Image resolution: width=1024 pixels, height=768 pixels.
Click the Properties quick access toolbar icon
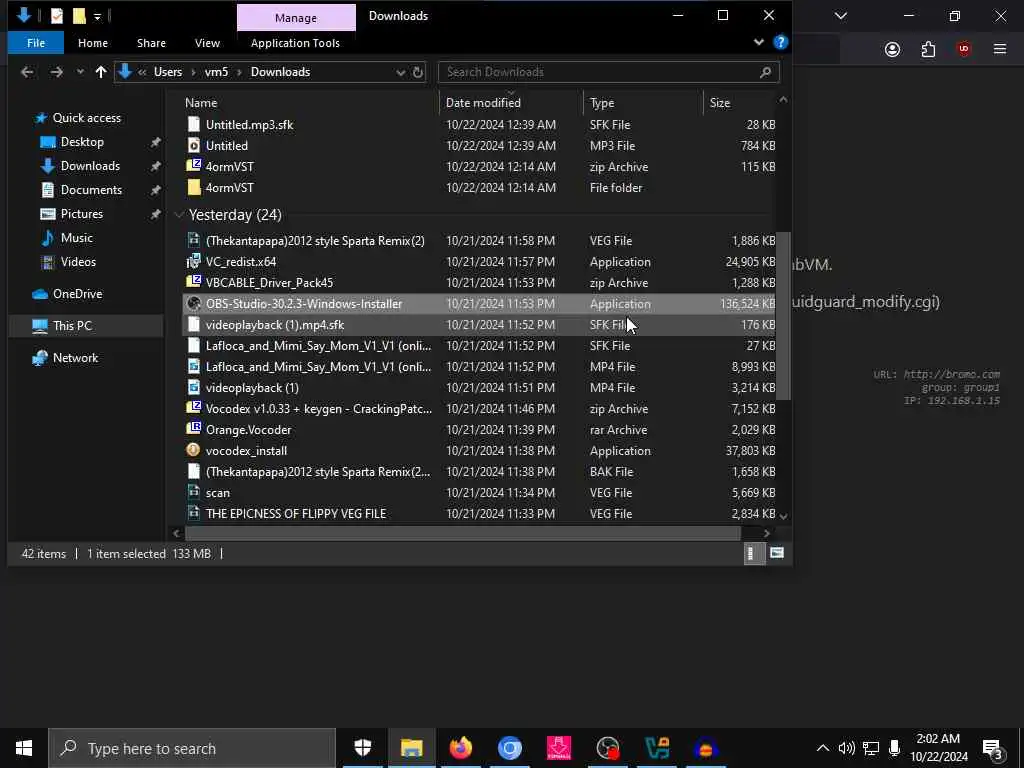pyautogui.click(x=57, y=16)
